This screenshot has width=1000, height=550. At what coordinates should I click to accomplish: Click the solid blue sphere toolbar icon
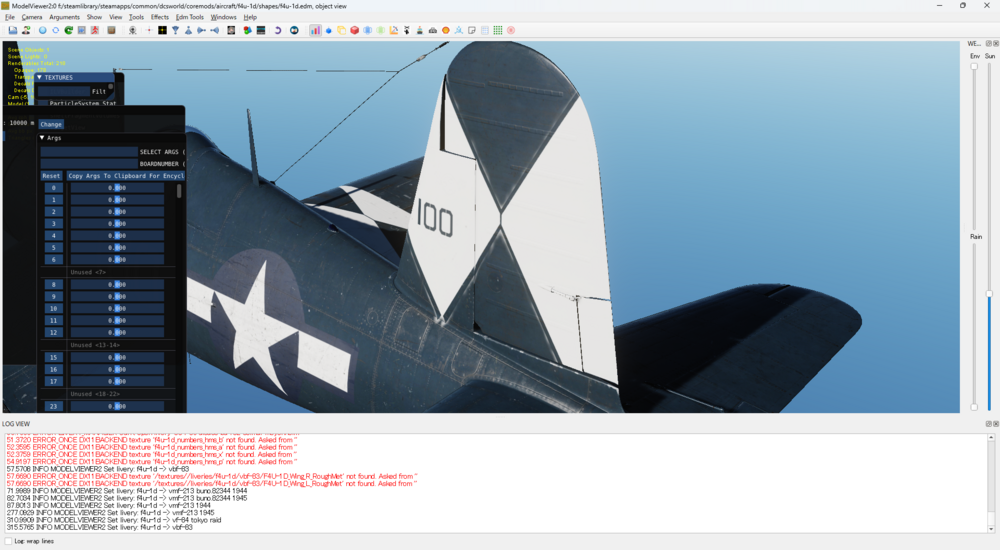42,30
